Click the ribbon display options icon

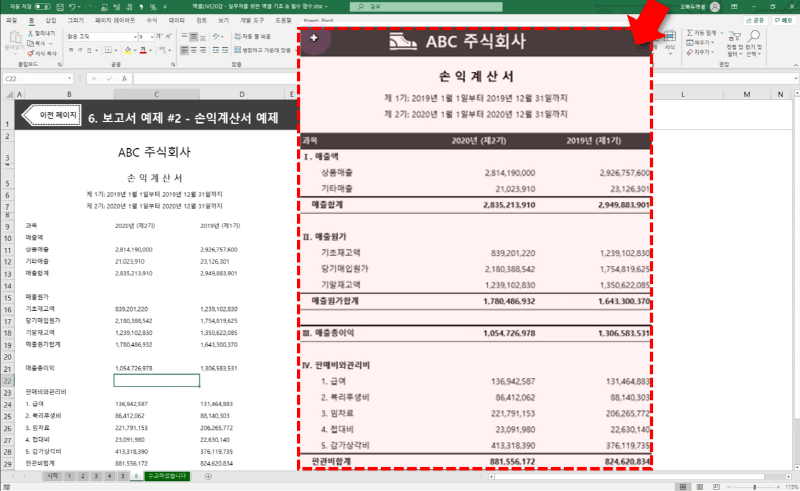pos(734,7)
